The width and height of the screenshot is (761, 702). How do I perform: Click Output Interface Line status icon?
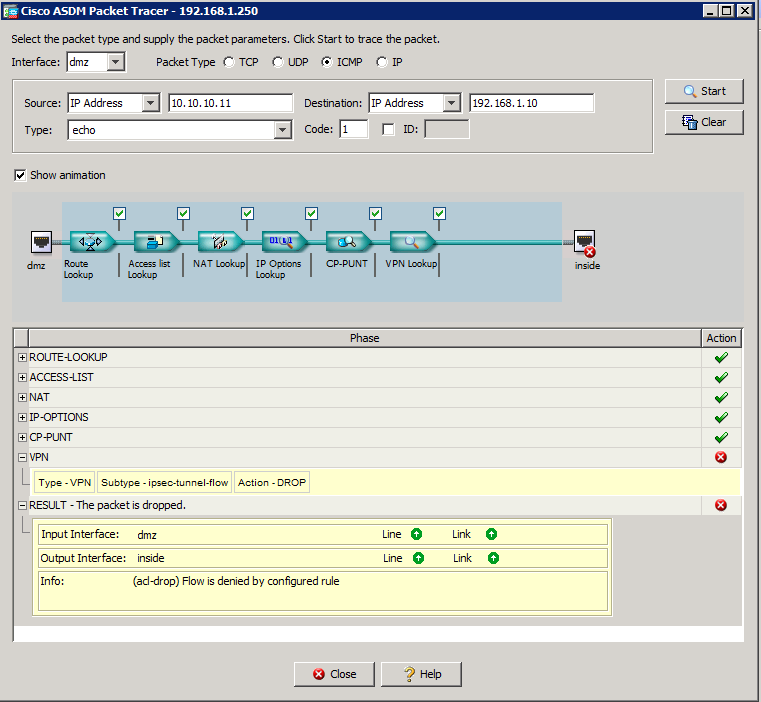tap(418, 558)
